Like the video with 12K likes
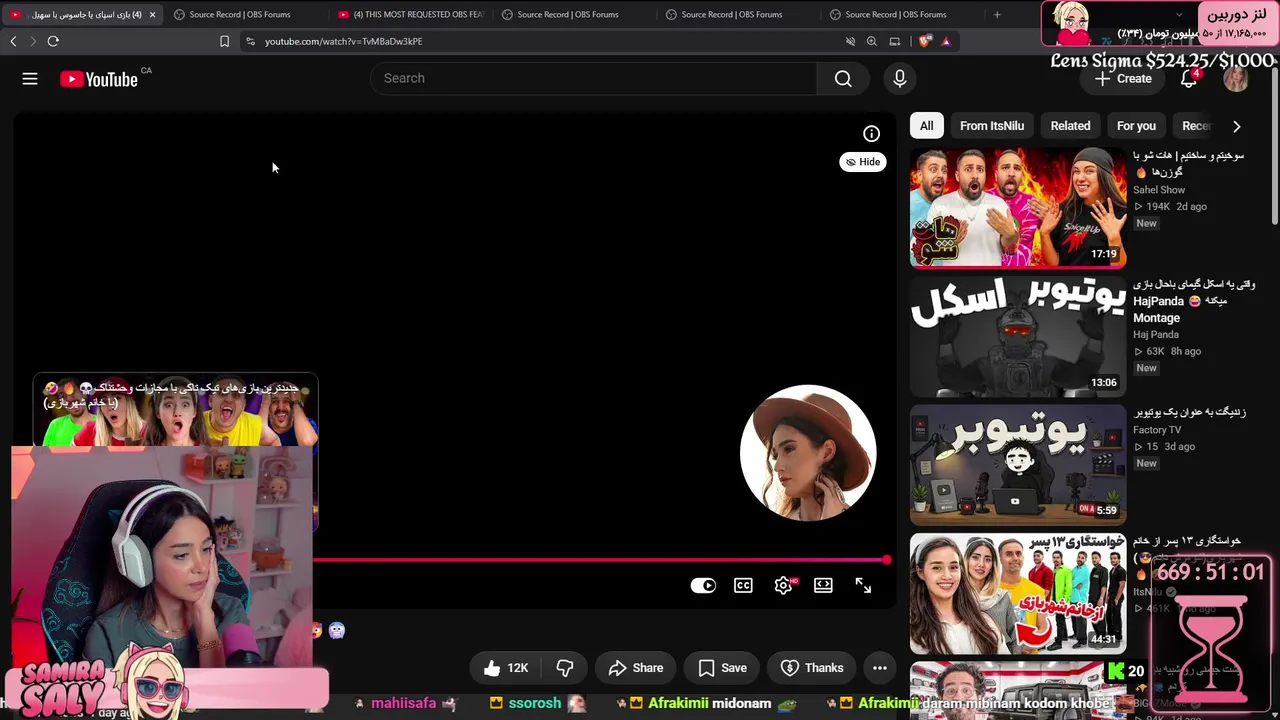The image size is (1280, 720). [506, 668]
